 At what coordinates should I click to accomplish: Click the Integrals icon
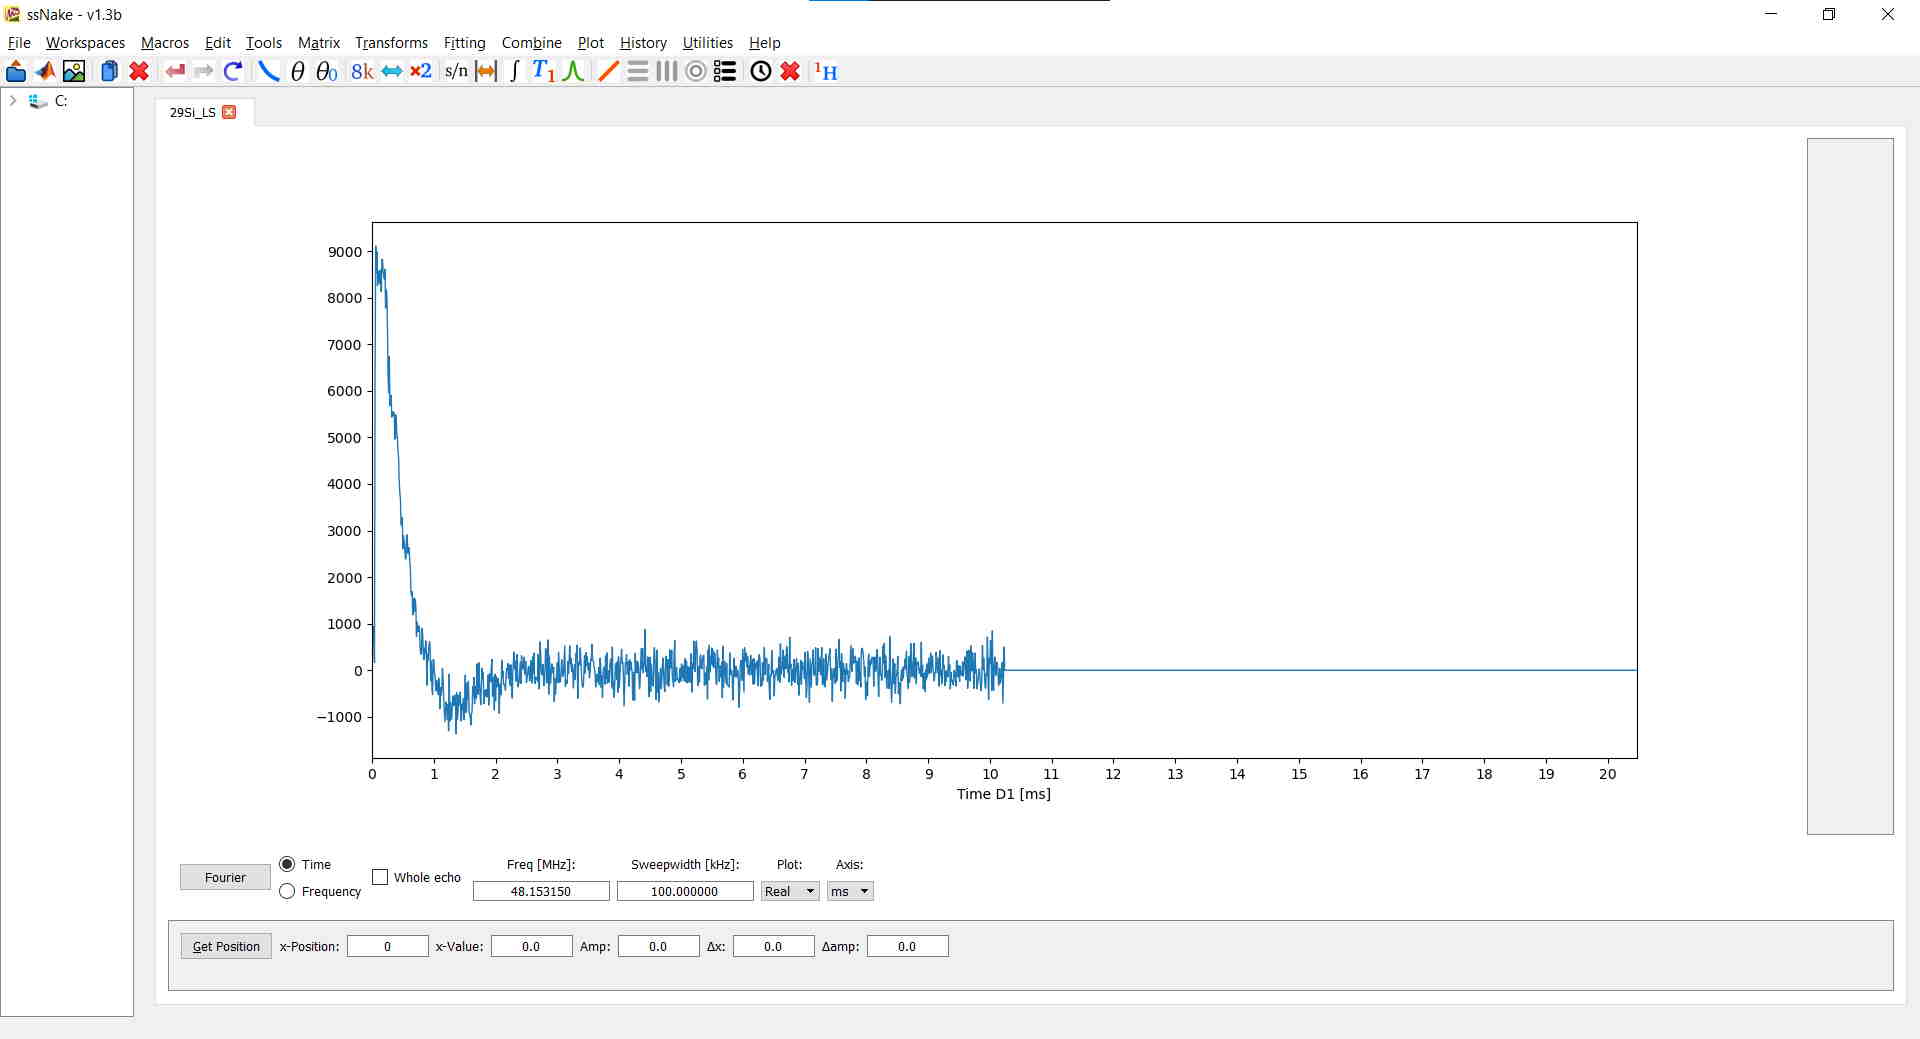point(514,71)
